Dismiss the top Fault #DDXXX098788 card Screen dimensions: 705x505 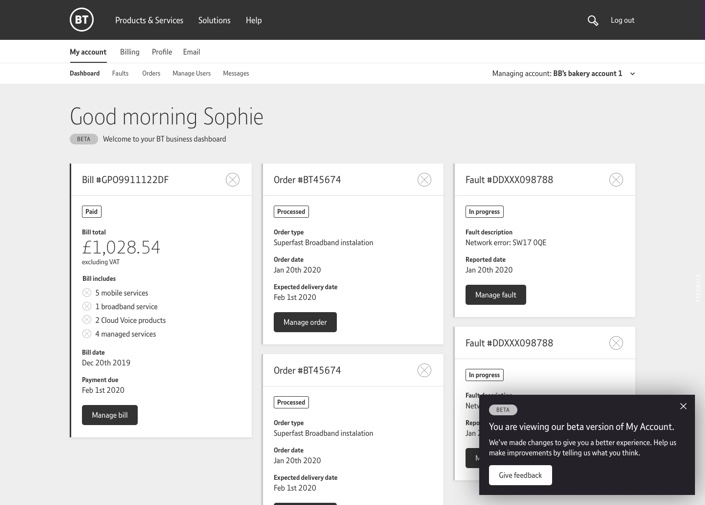[x=616, y=180]
